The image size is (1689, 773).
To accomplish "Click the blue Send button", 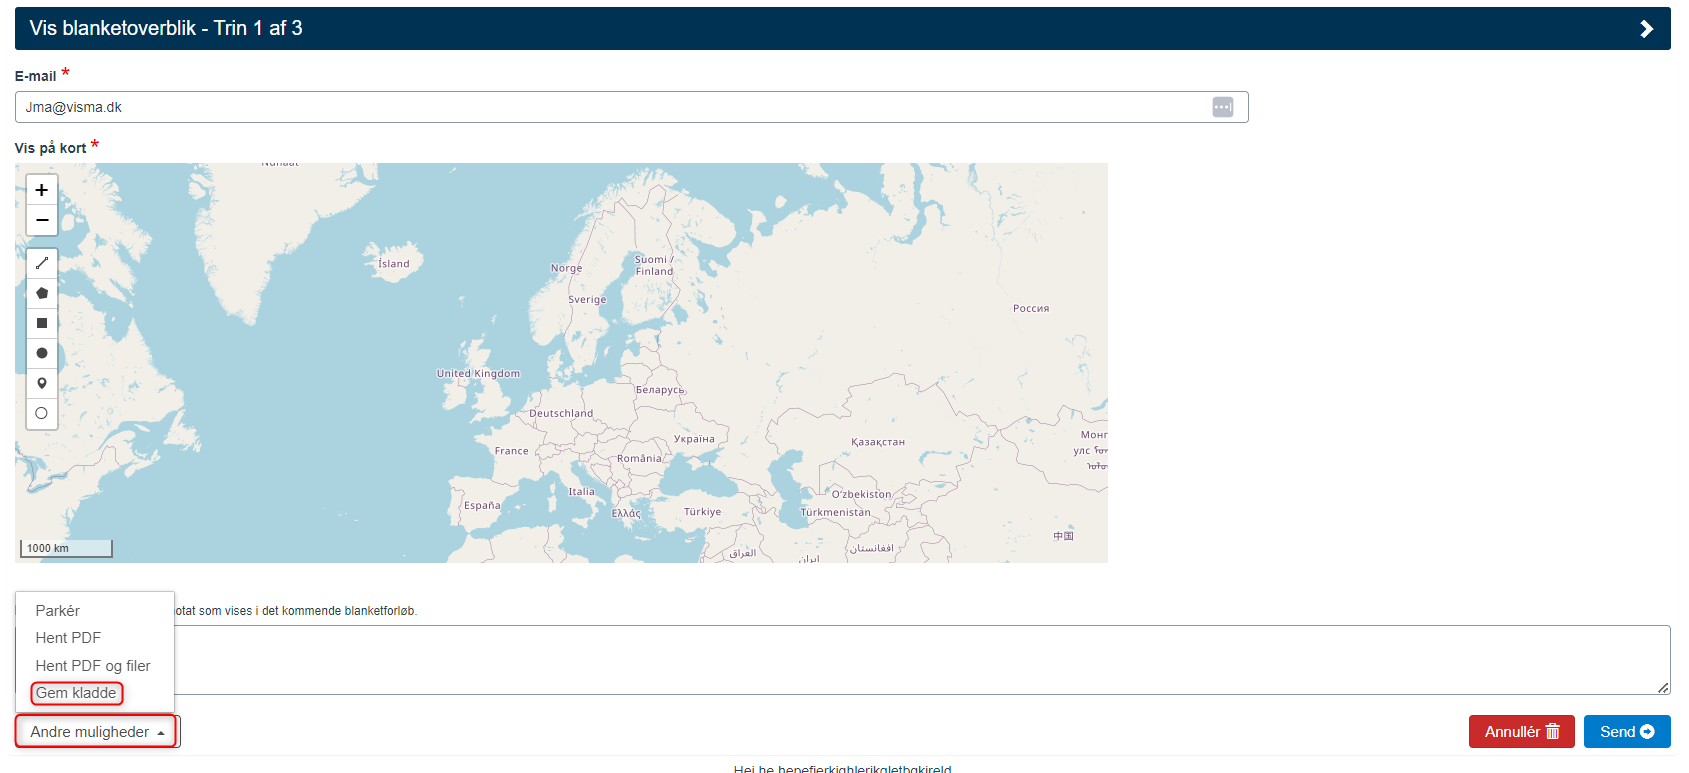I will [x=1627, y=732].
